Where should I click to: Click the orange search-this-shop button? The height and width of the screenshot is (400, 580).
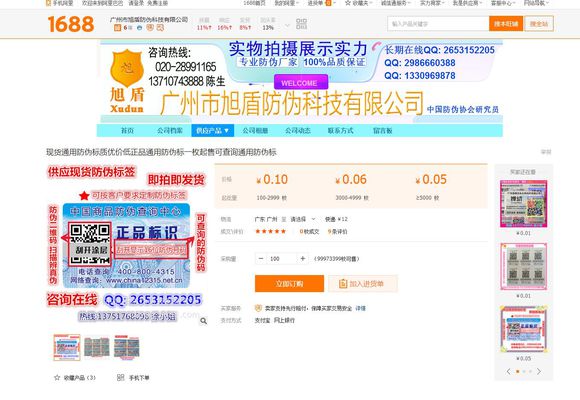(506, 24)
